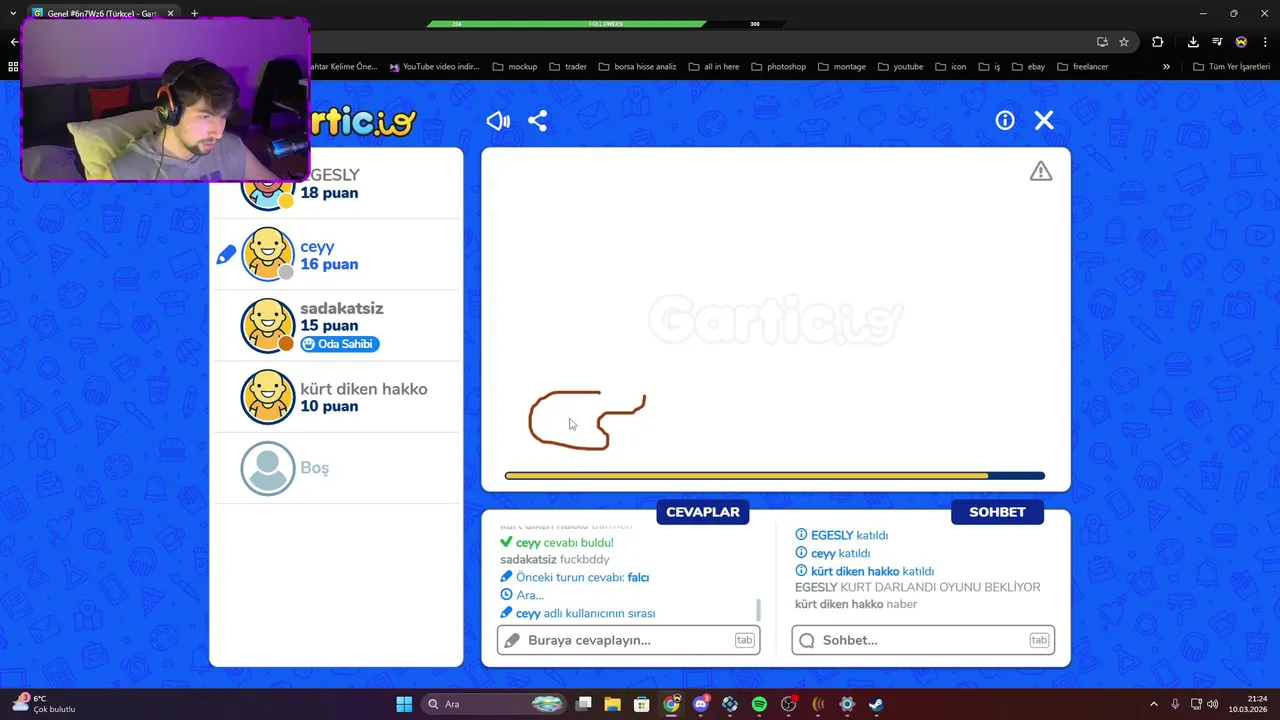
Task: Report the drawing via warning triangle
Action: 1041,171
